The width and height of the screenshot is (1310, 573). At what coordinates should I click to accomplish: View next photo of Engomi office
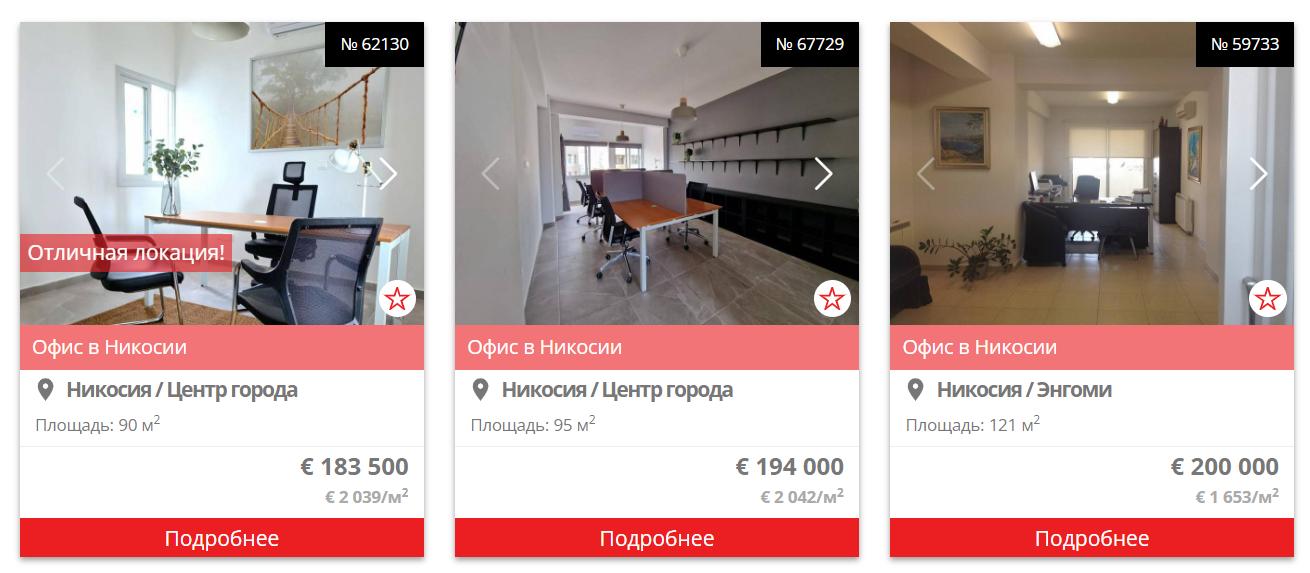point(1258,174)
